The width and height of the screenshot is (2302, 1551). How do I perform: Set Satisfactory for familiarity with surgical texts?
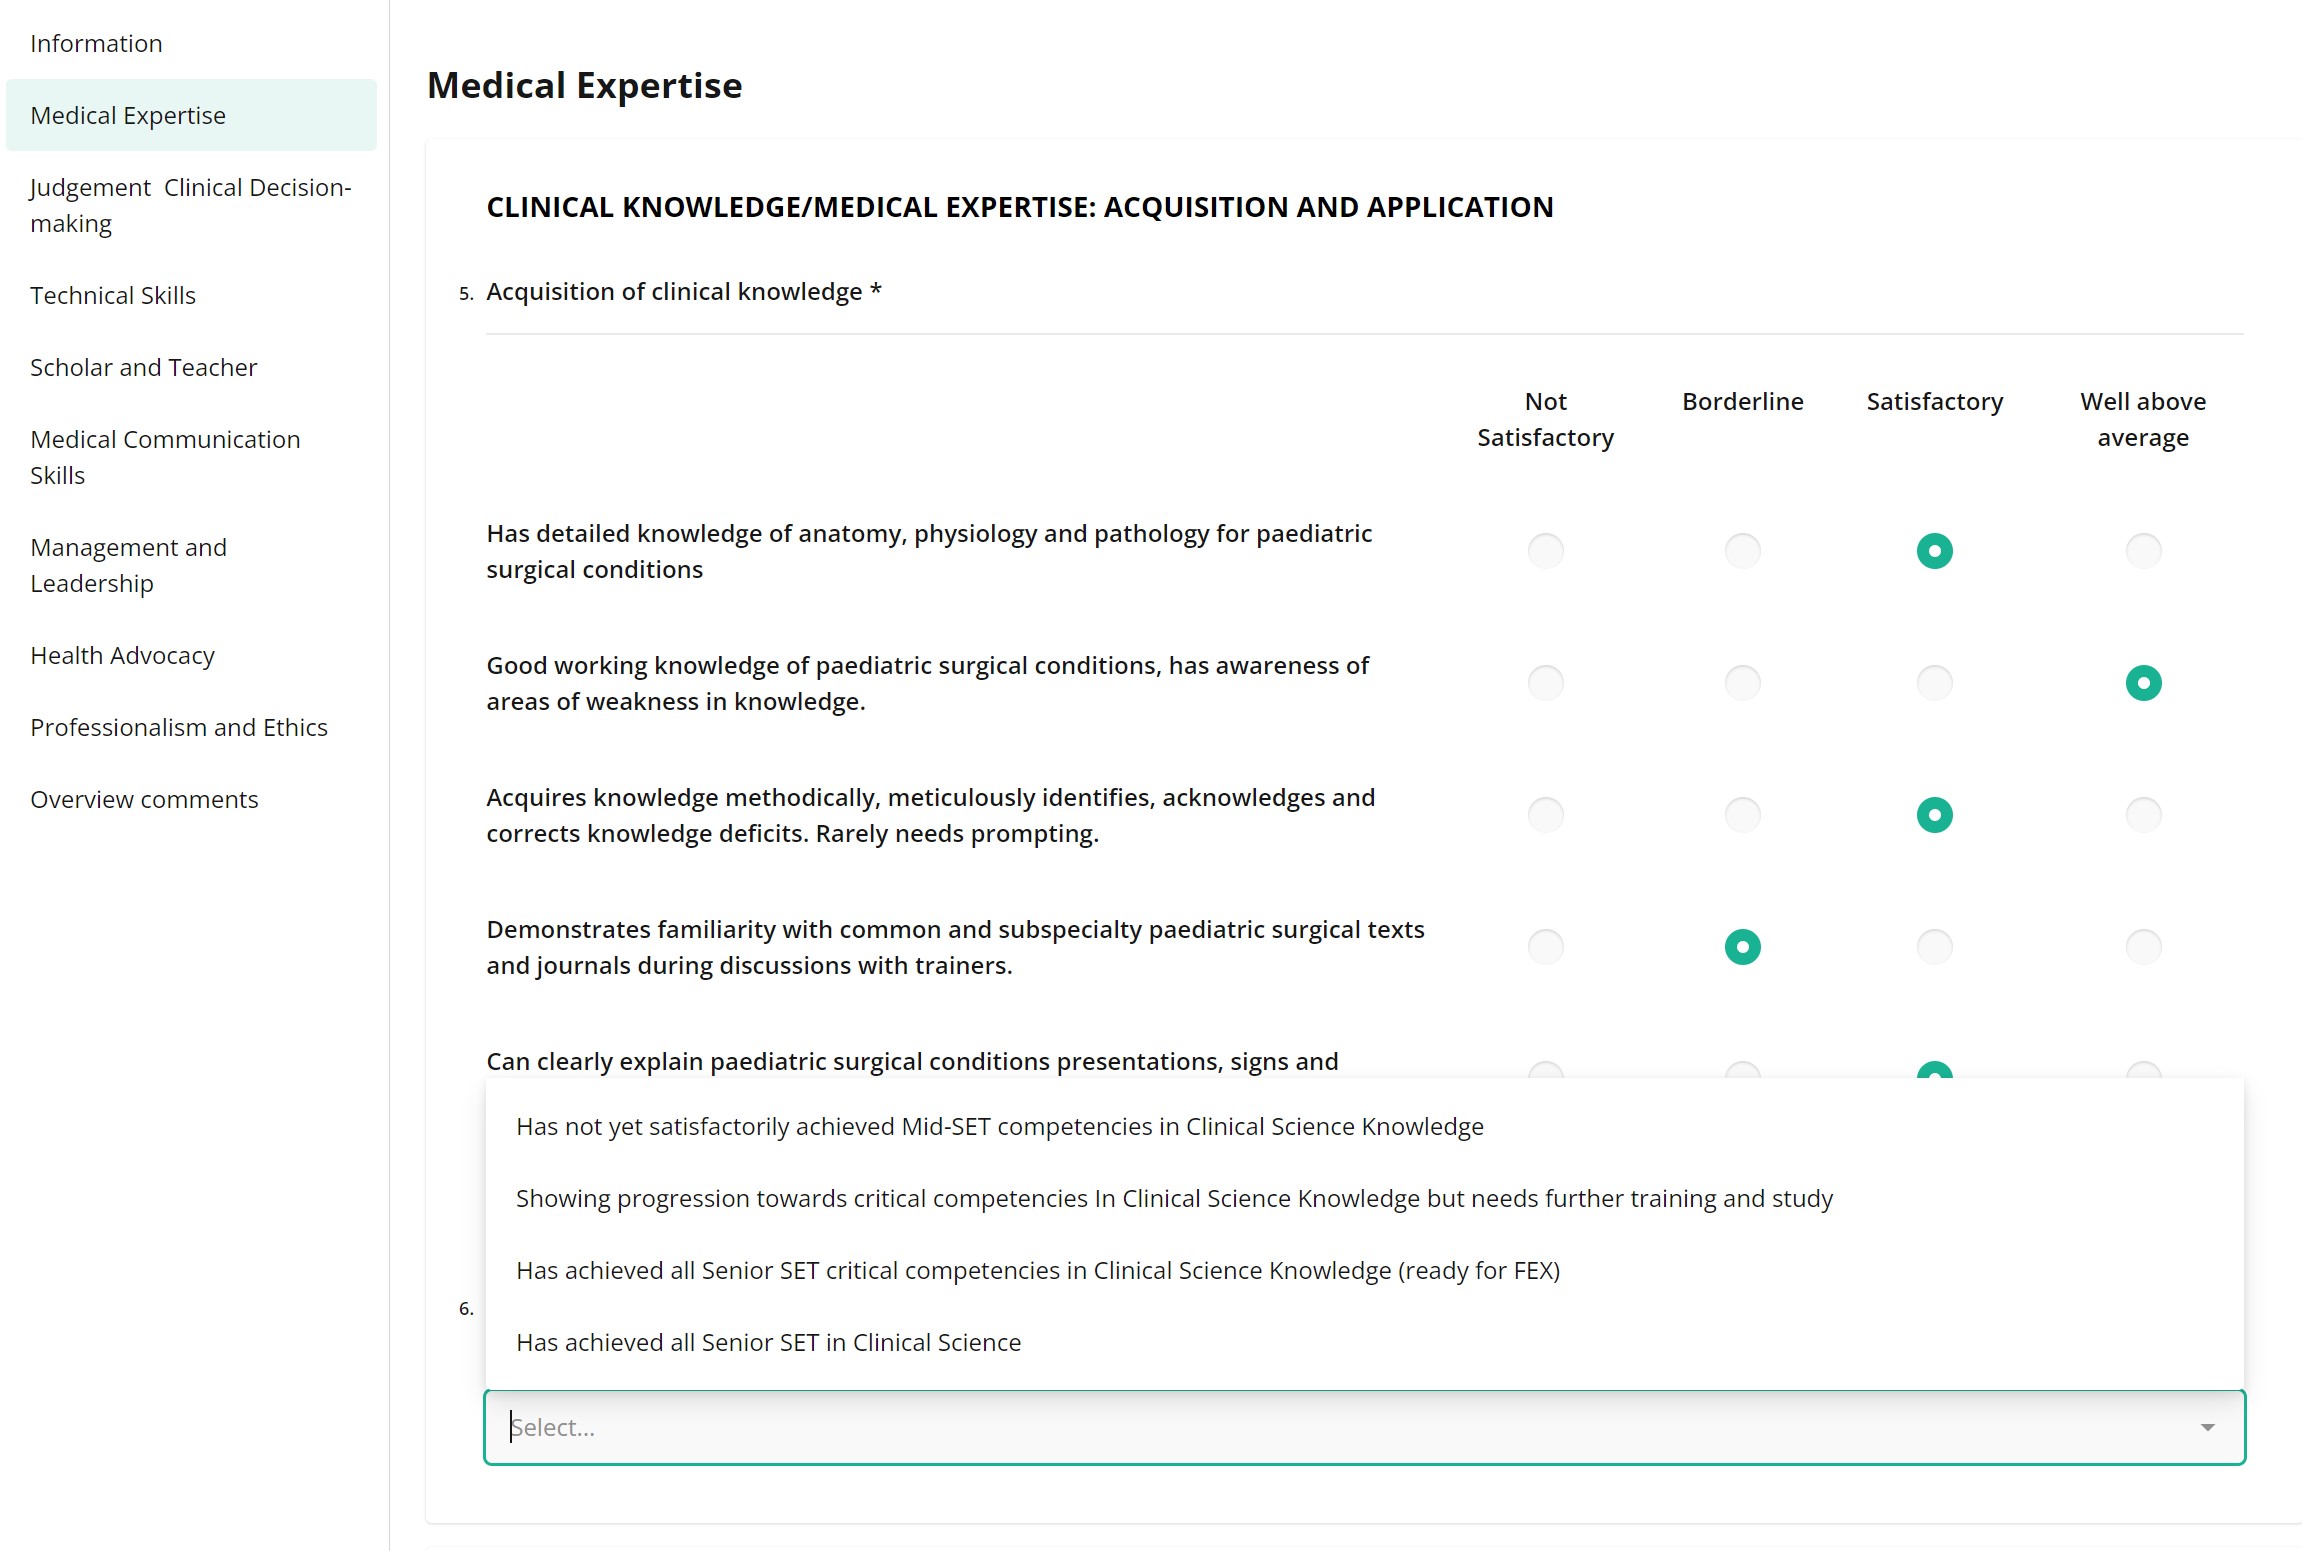click(1934, 947)
